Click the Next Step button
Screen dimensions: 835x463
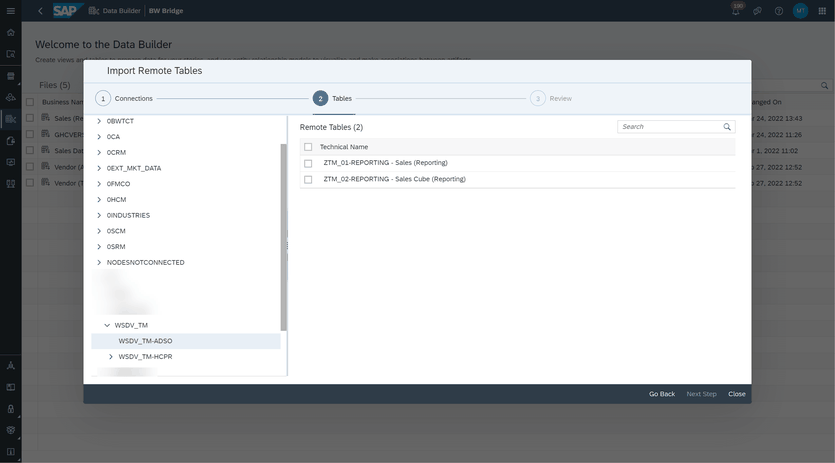[701, 394]
